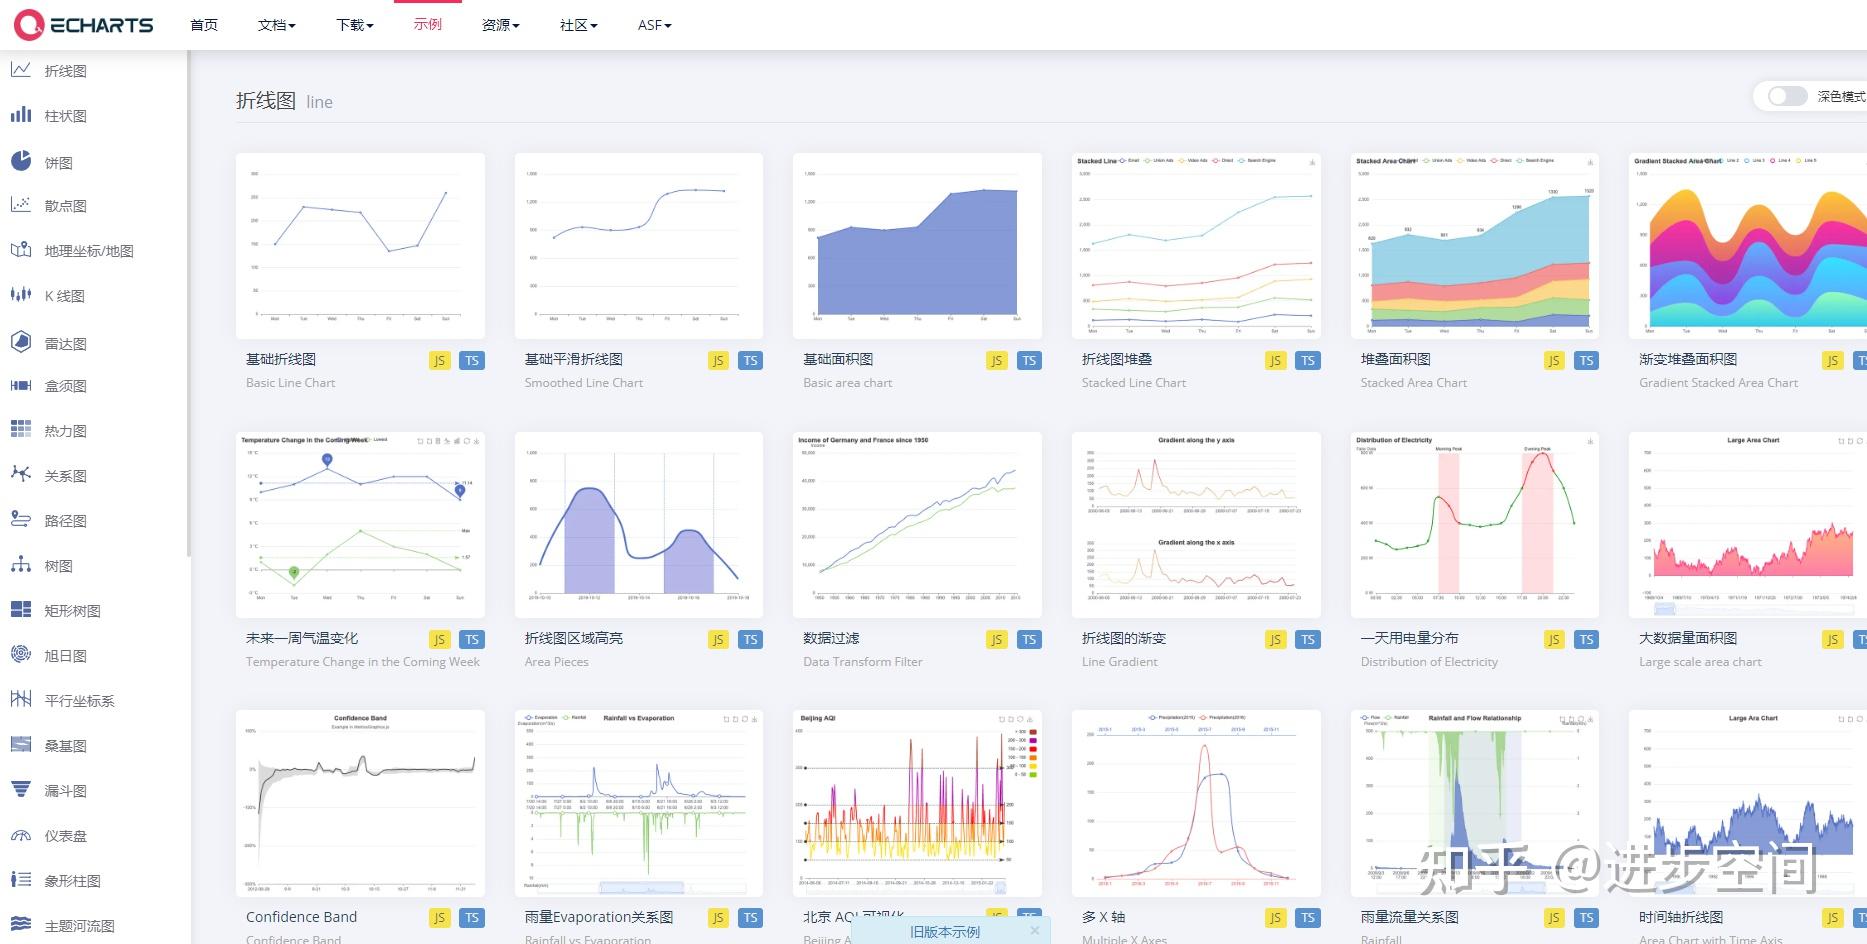Expand the 文档 dropdown menu
Screen dimensions: 1867x944
276,25
